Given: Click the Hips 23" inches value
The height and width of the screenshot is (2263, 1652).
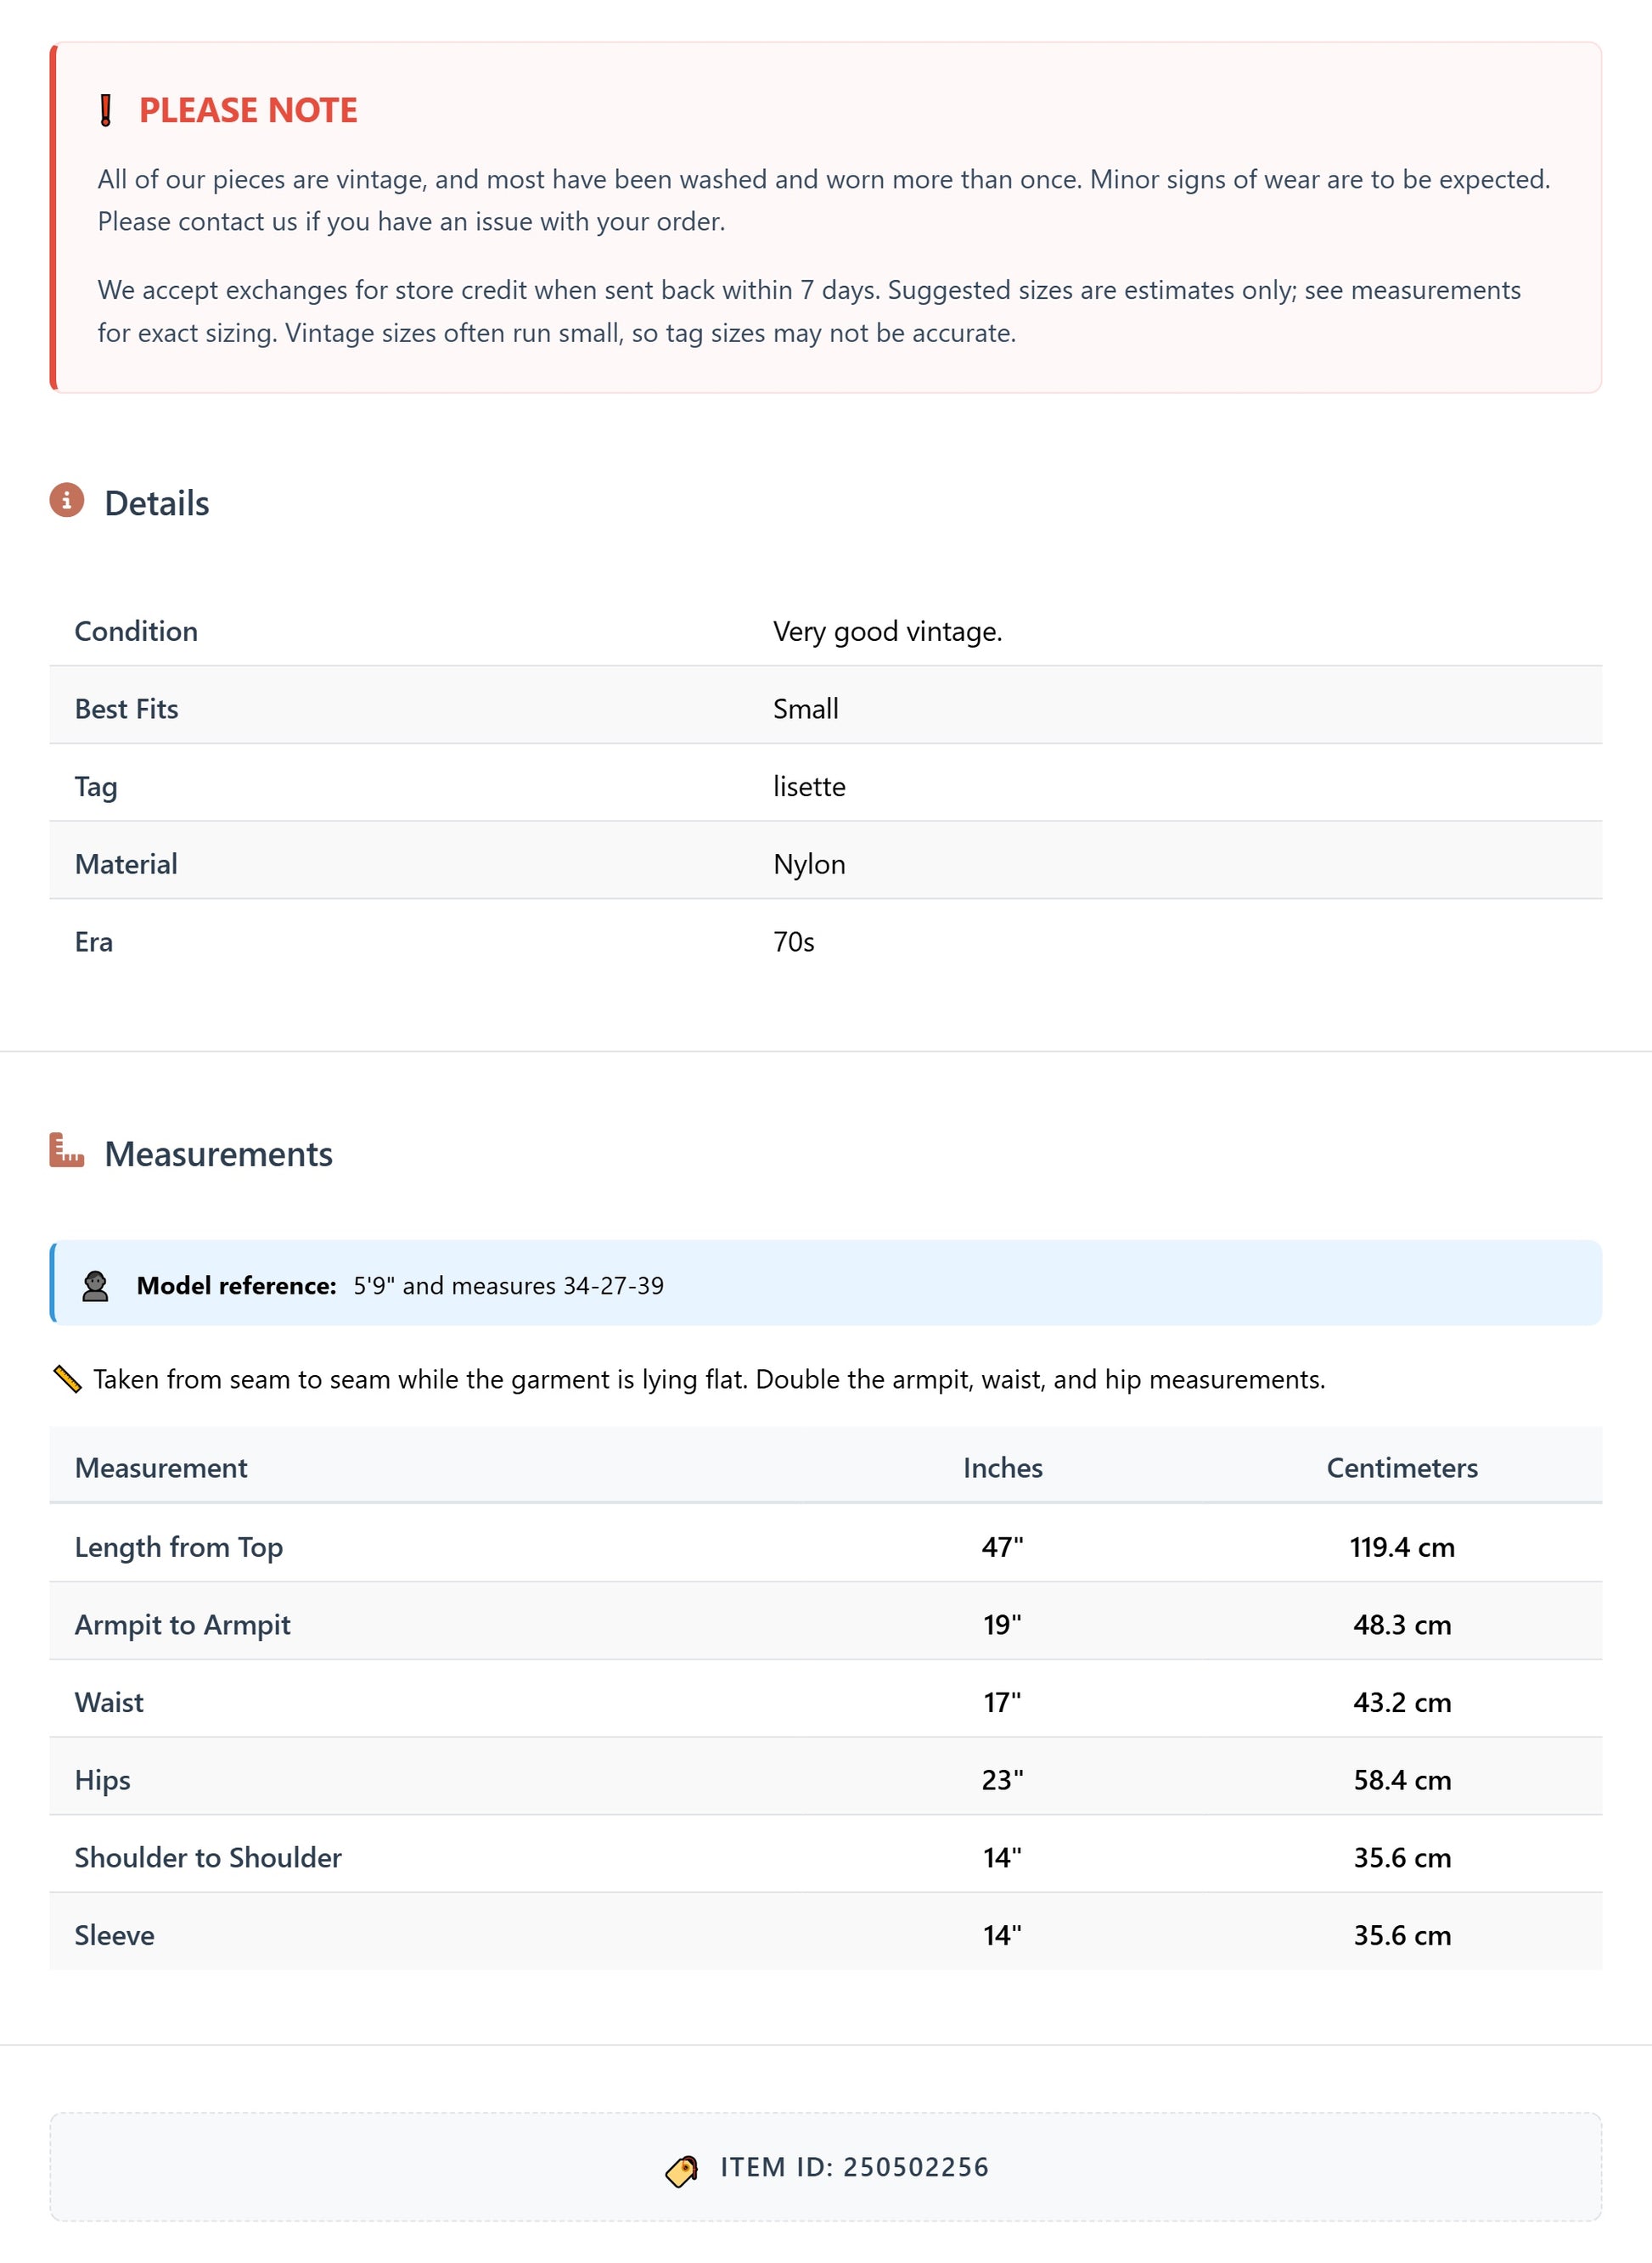Looking at the screenshot, I should click(1002, 1779).
